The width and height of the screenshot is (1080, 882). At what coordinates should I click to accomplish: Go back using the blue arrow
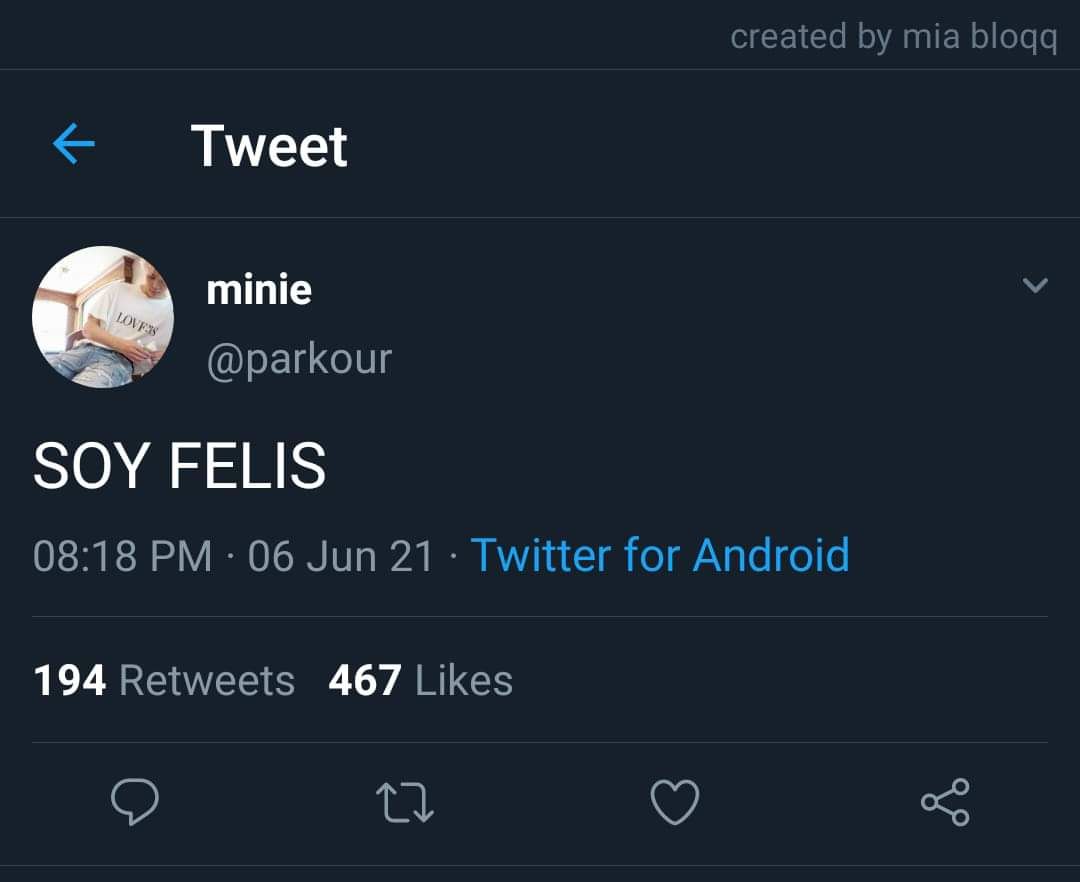click(x=74, y=144)
